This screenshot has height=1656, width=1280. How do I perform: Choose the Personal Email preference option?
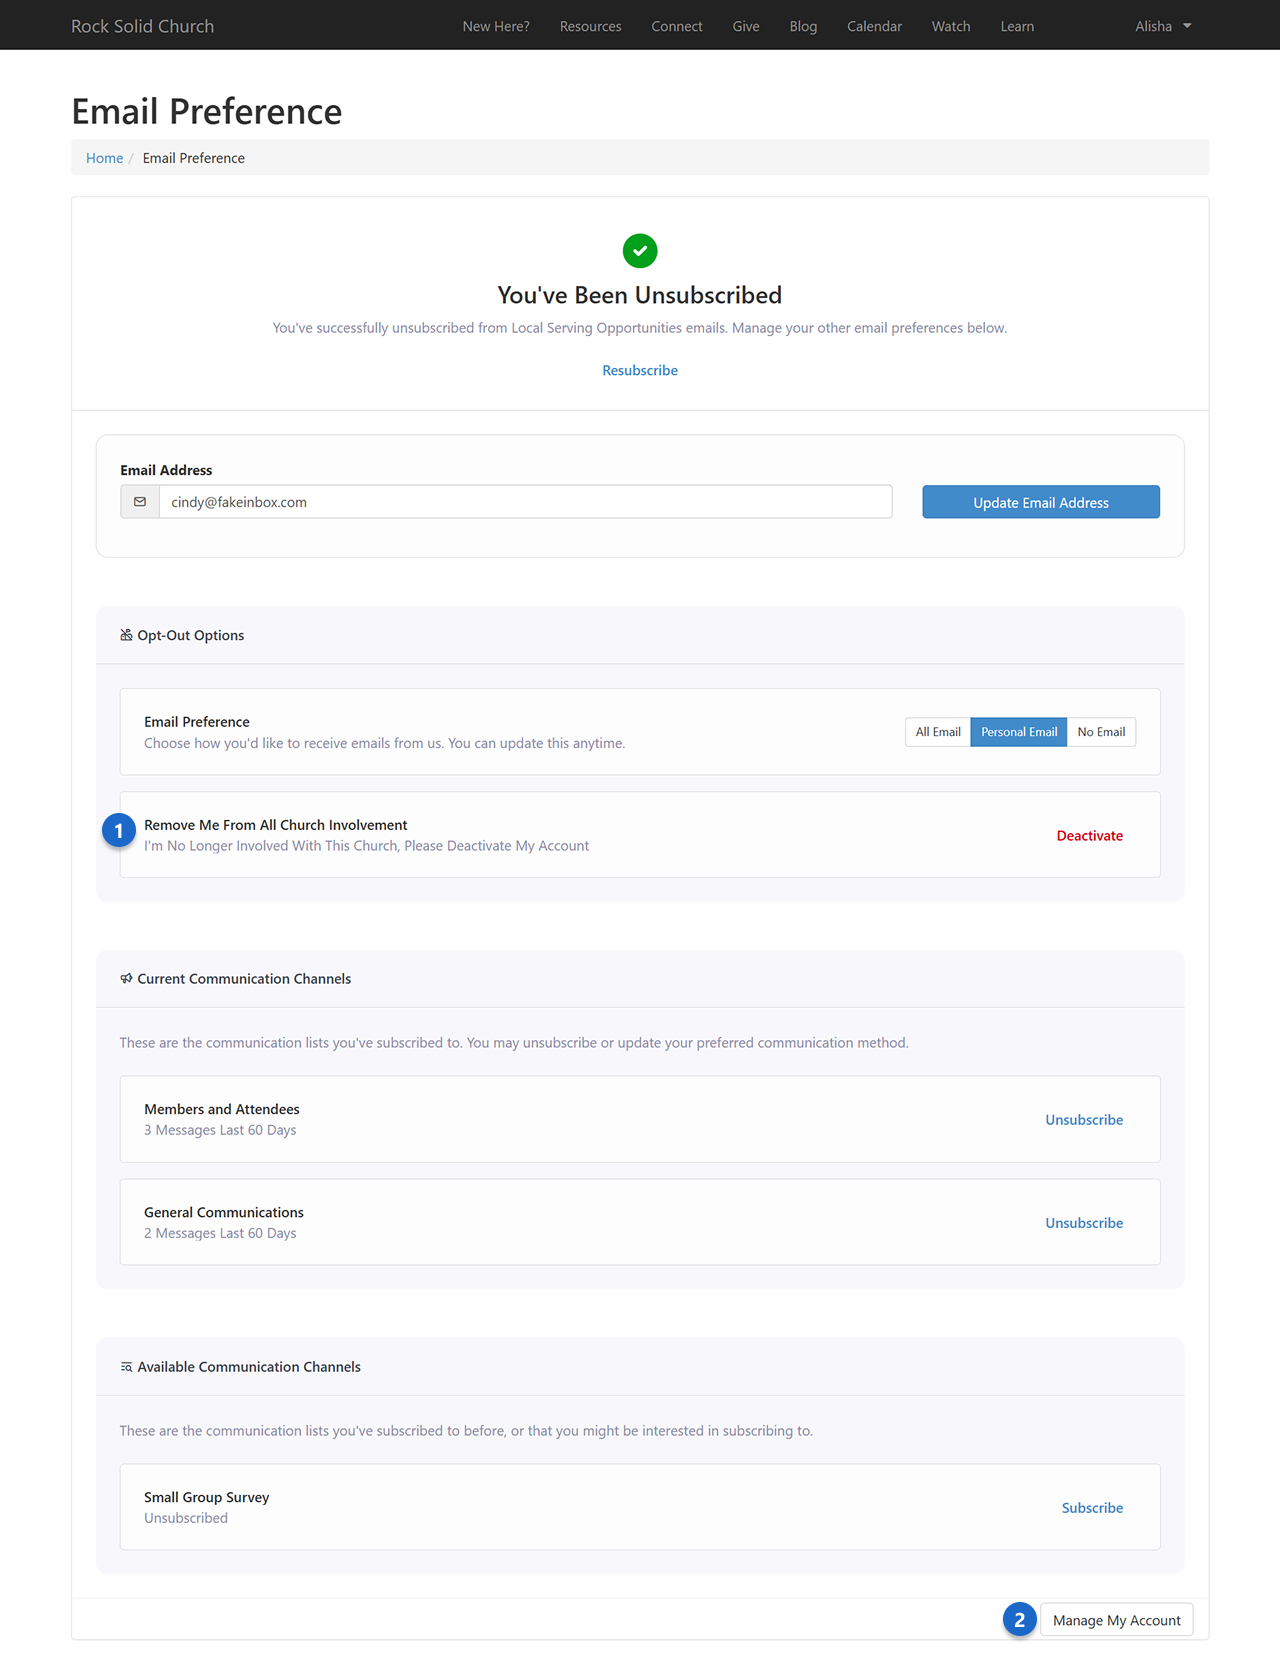click(1018, 732)
